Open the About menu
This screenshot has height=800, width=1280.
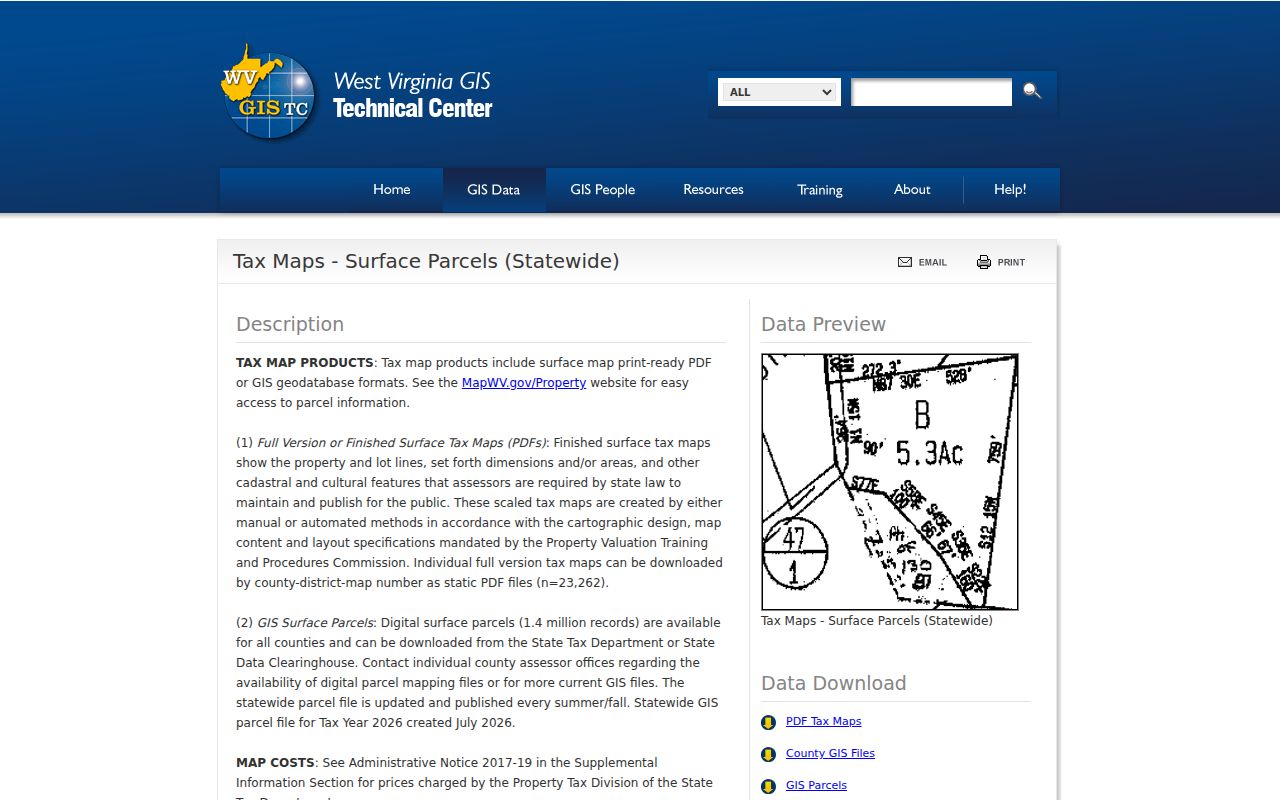point(912,189)
